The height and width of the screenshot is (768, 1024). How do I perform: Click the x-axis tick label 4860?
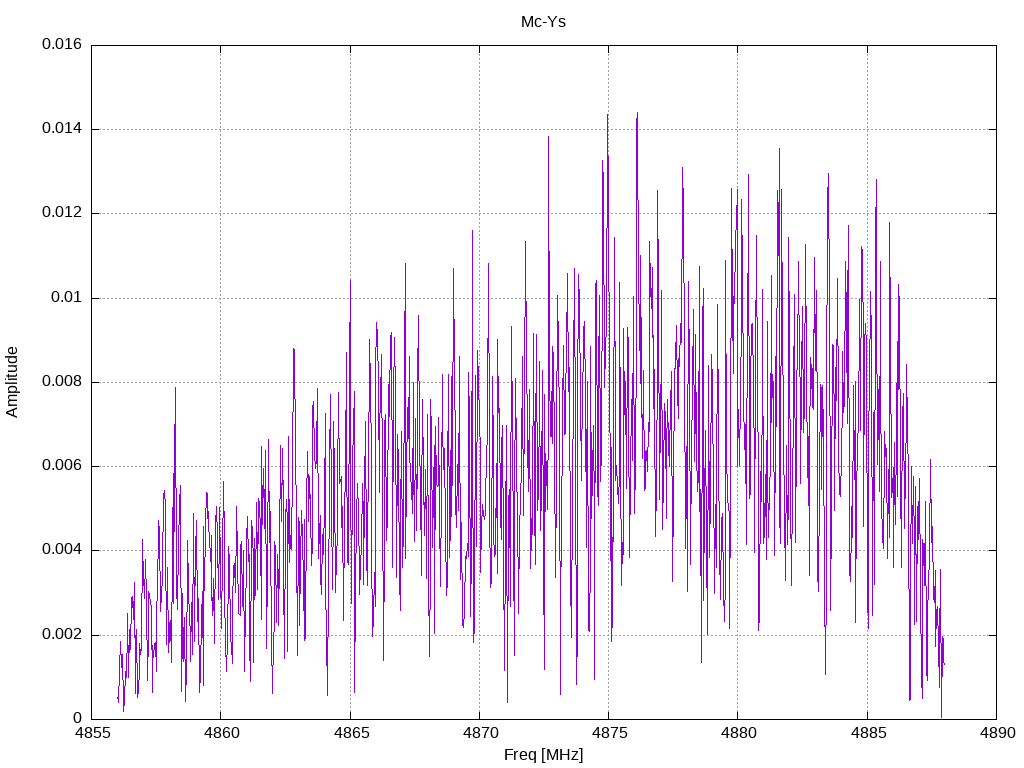pyautogui.click(x=221, y=733)
